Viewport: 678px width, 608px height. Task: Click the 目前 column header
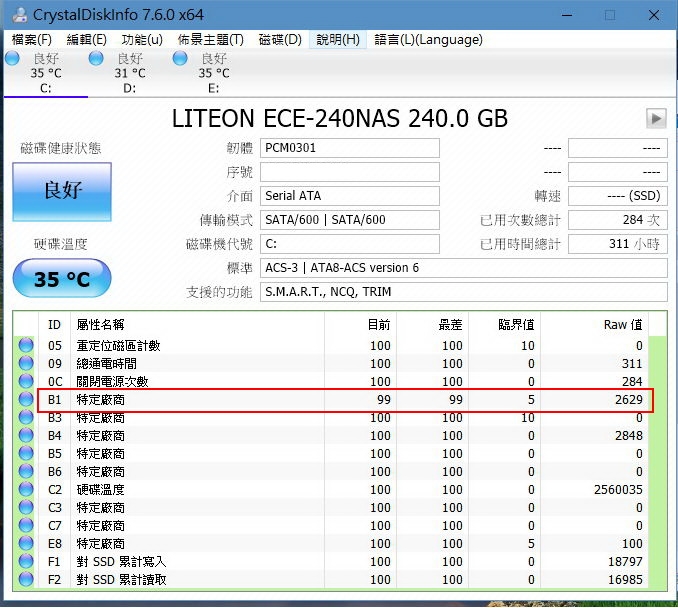(x=360, y=324)
